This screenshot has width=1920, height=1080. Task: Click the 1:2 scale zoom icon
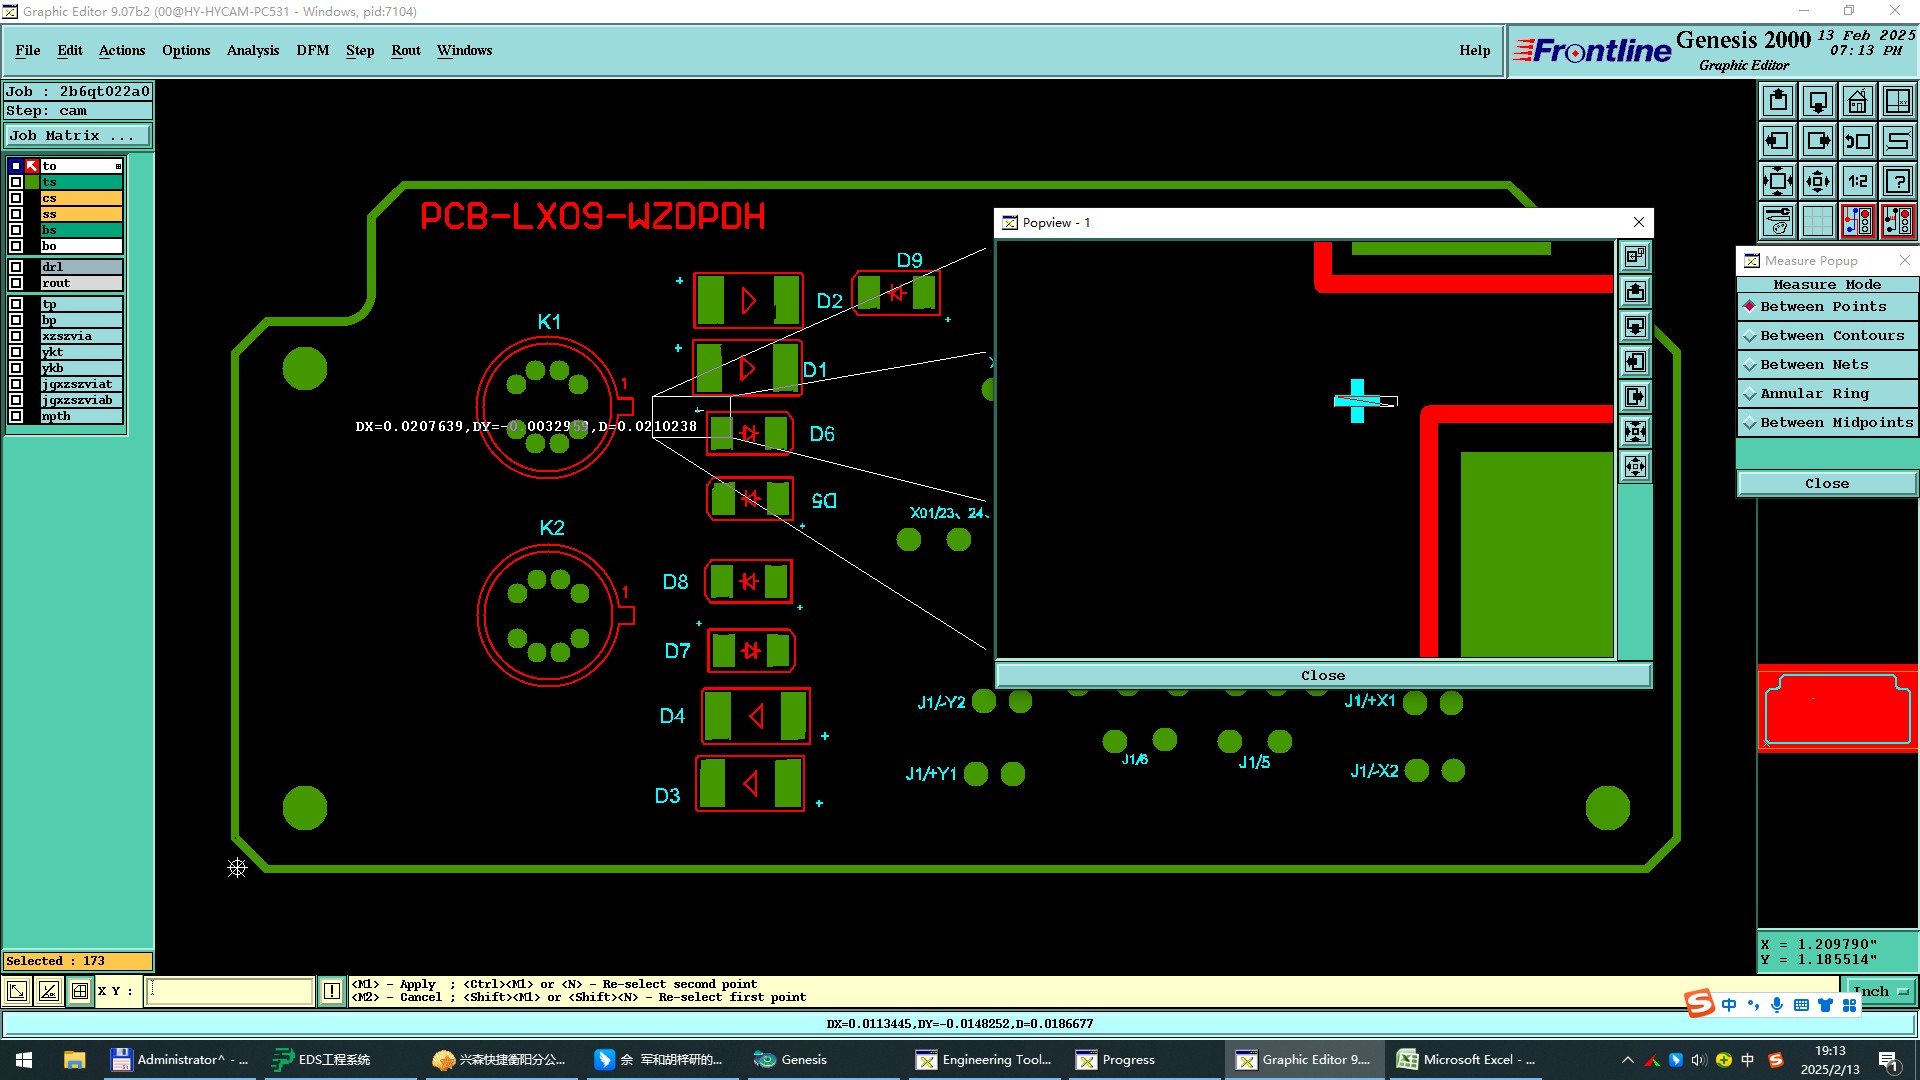[x=1858, y=181]
